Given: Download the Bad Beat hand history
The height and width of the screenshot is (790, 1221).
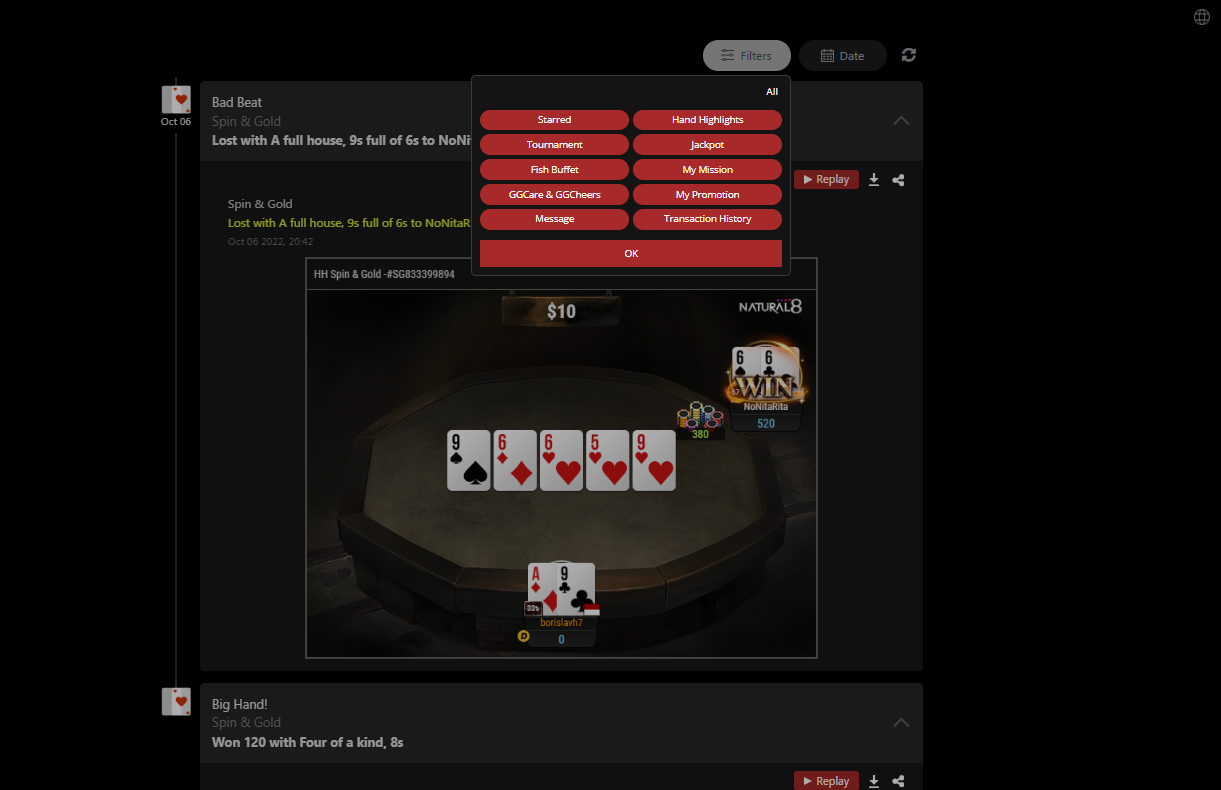Looking at the screenshot, I should pos(873,180).
